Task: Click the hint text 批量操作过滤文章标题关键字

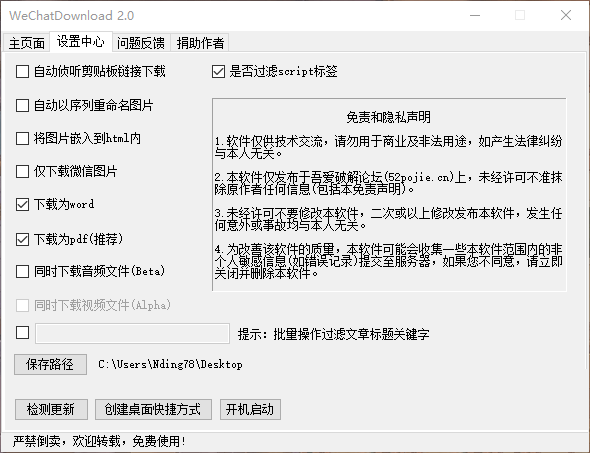Action: click(x=351, y=334)
